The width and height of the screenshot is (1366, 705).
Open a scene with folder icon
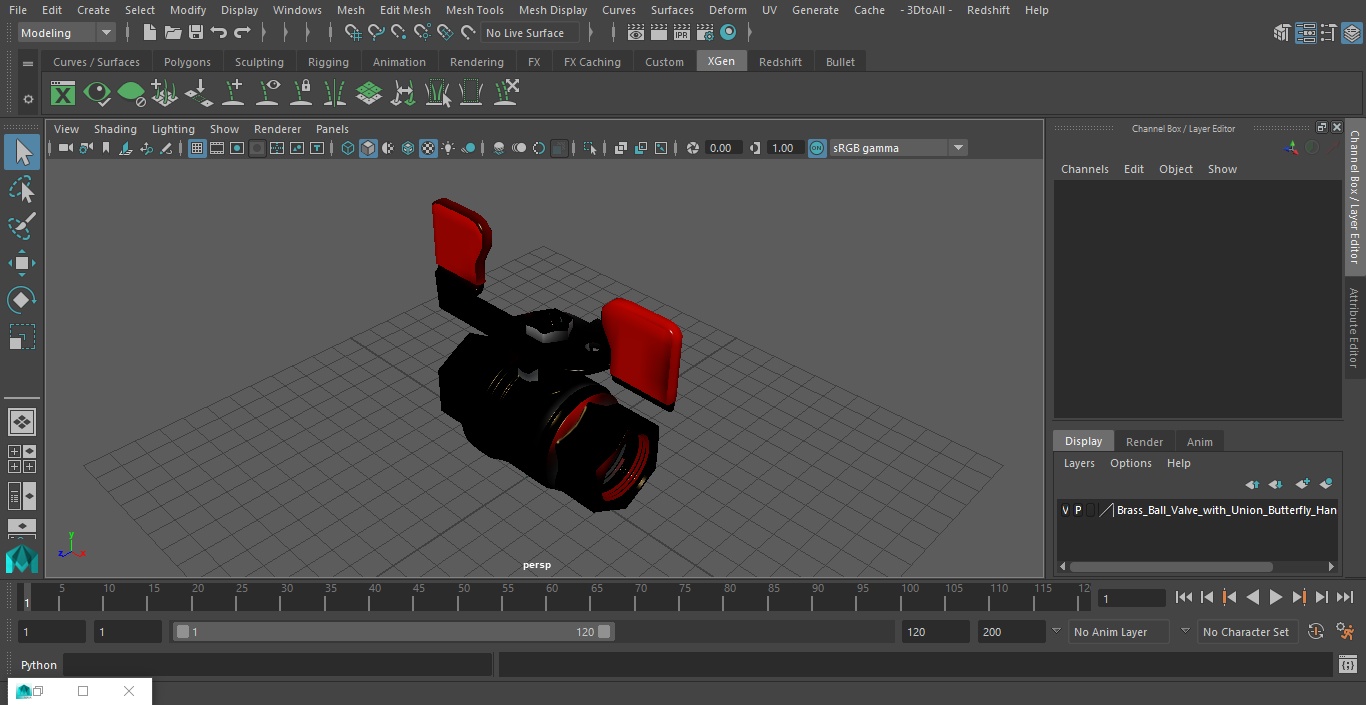click(173, 33)
